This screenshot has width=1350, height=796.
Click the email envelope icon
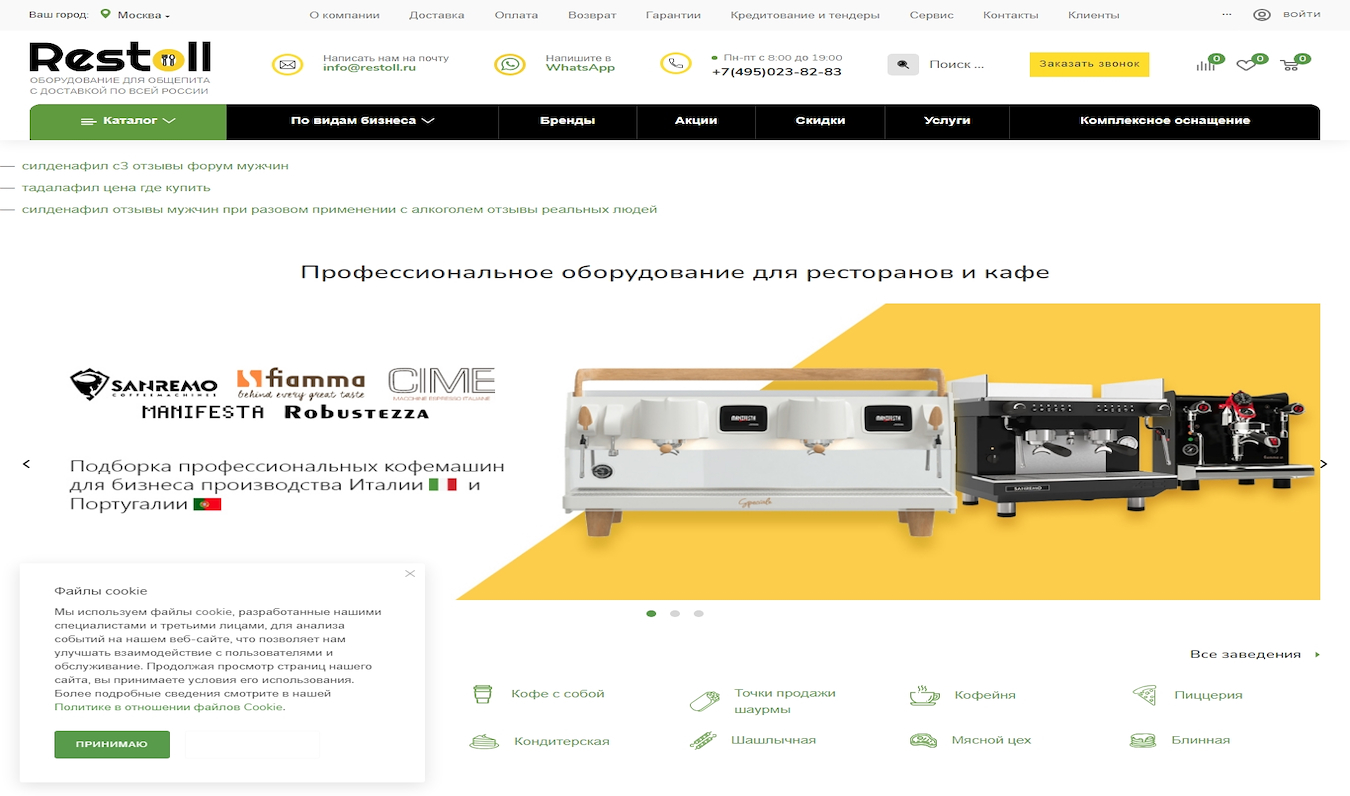[x=288, y=64]
